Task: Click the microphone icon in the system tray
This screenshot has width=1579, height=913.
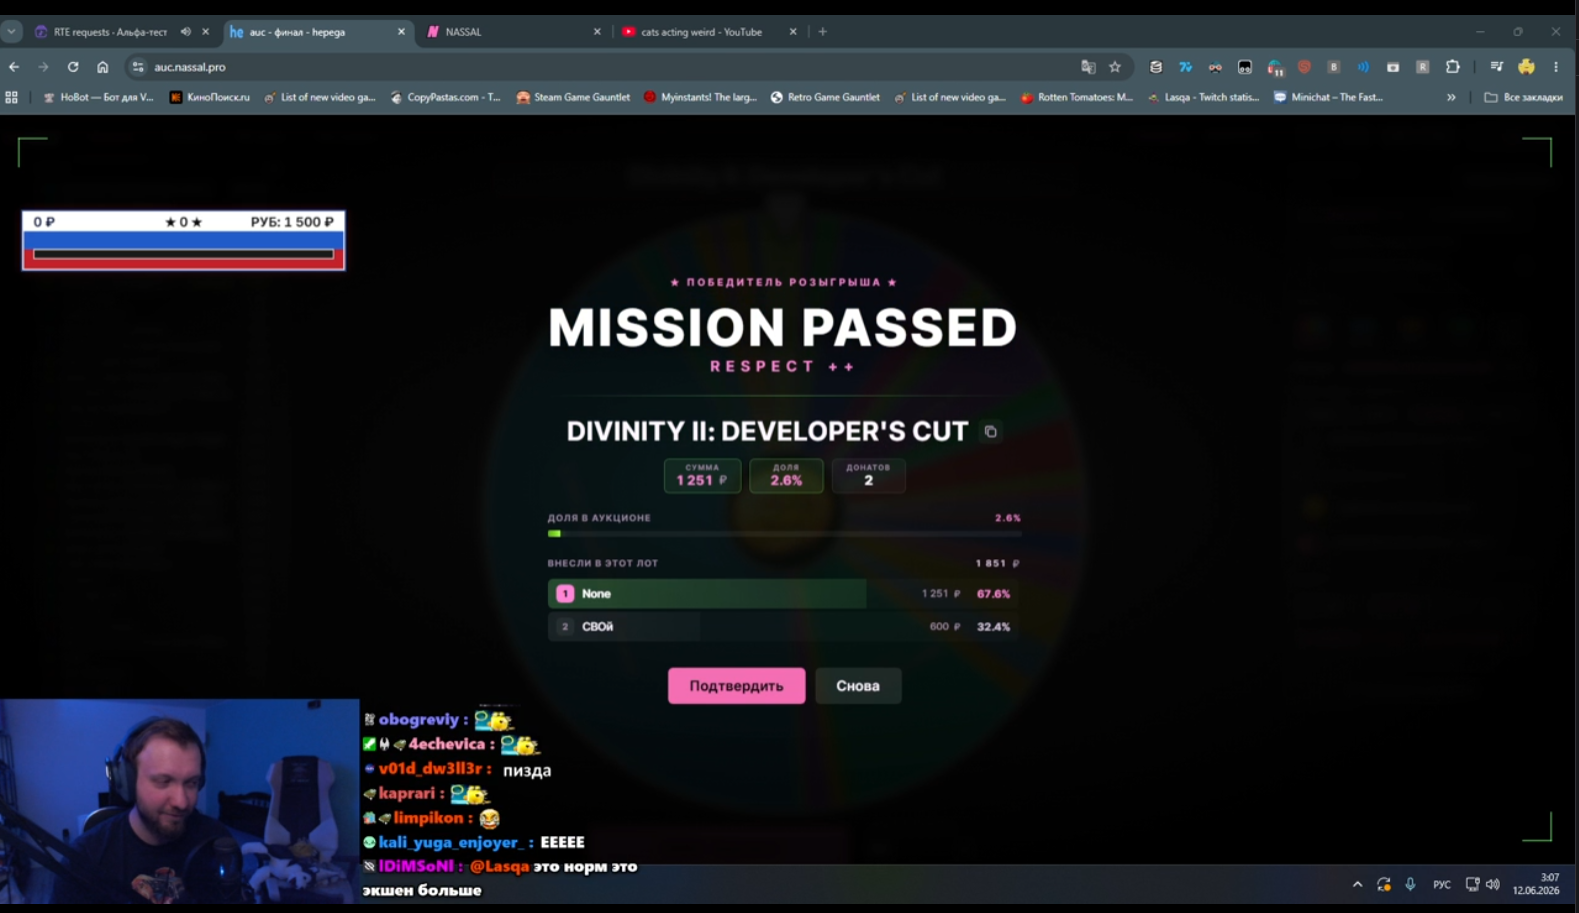Action: tap(1410, 884)
